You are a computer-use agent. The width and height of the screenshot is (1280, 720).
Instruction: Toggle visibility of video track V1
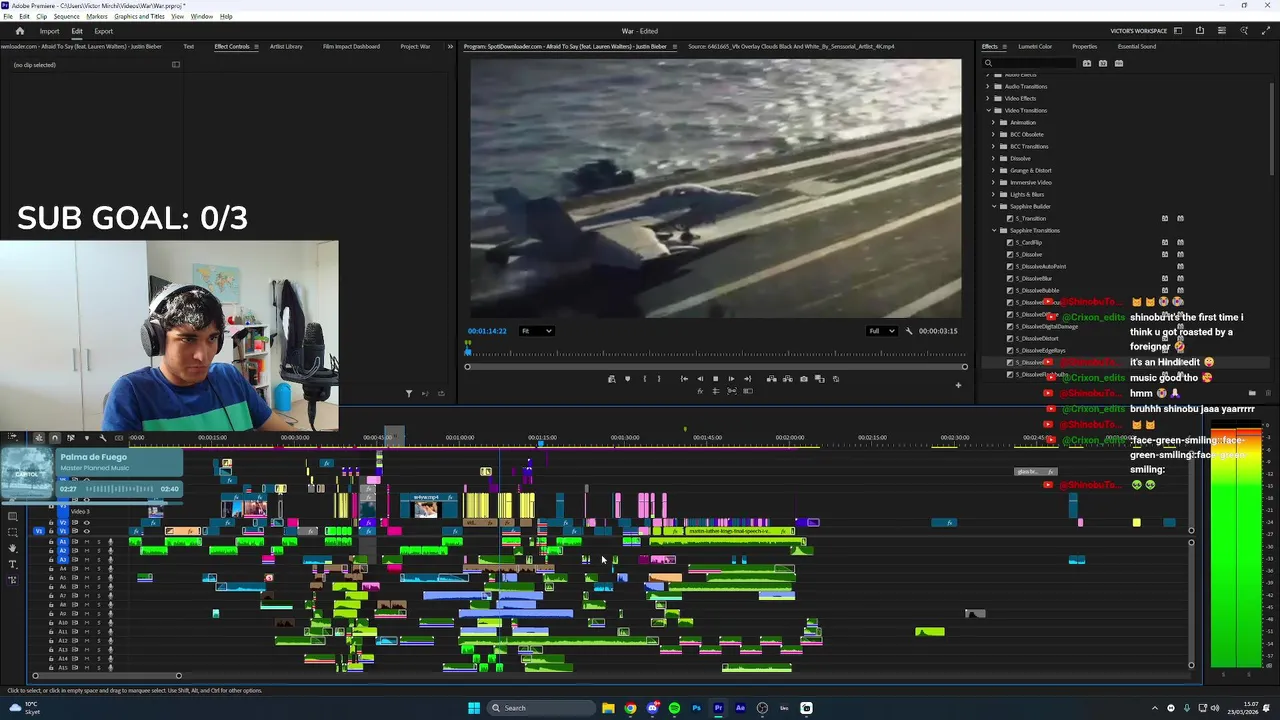[87, 531]
